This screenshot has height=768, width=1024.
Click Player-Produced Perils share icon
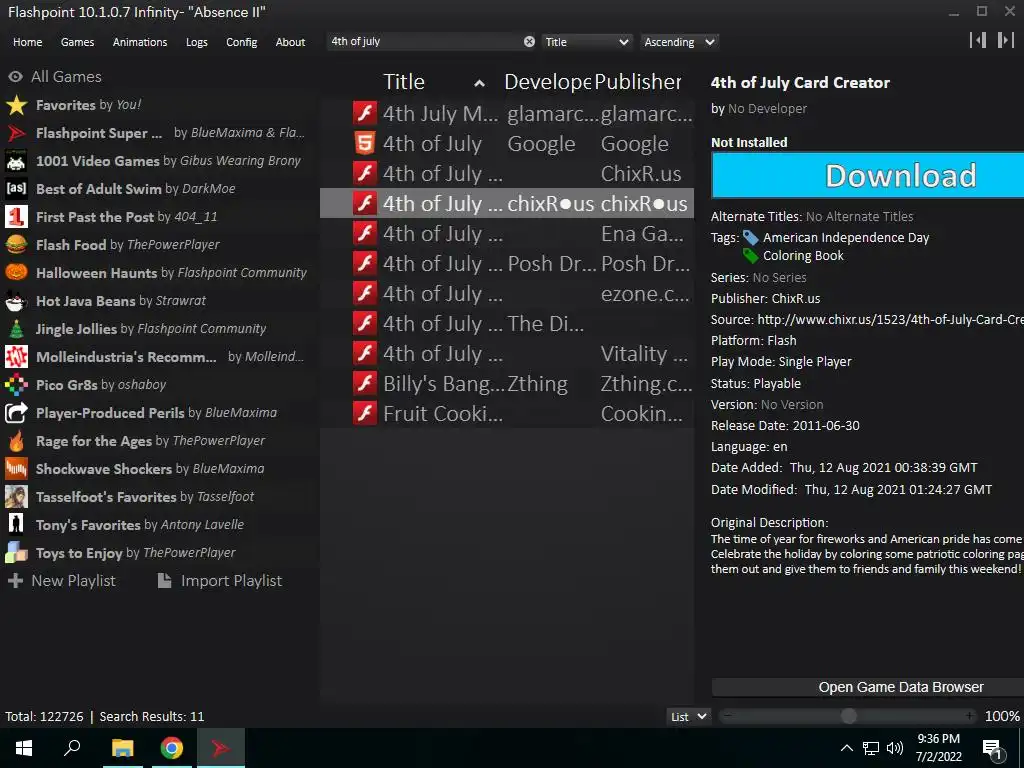[16, 413]
